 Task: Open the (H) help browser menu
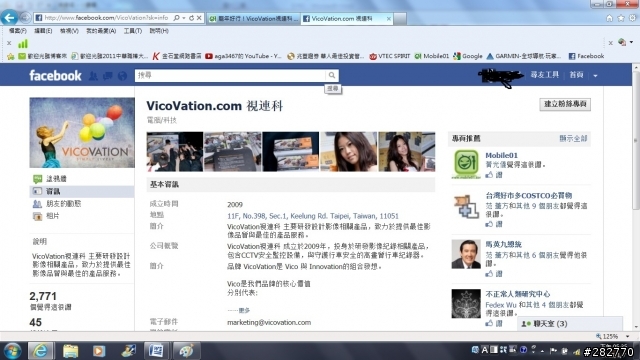[159, 31]
